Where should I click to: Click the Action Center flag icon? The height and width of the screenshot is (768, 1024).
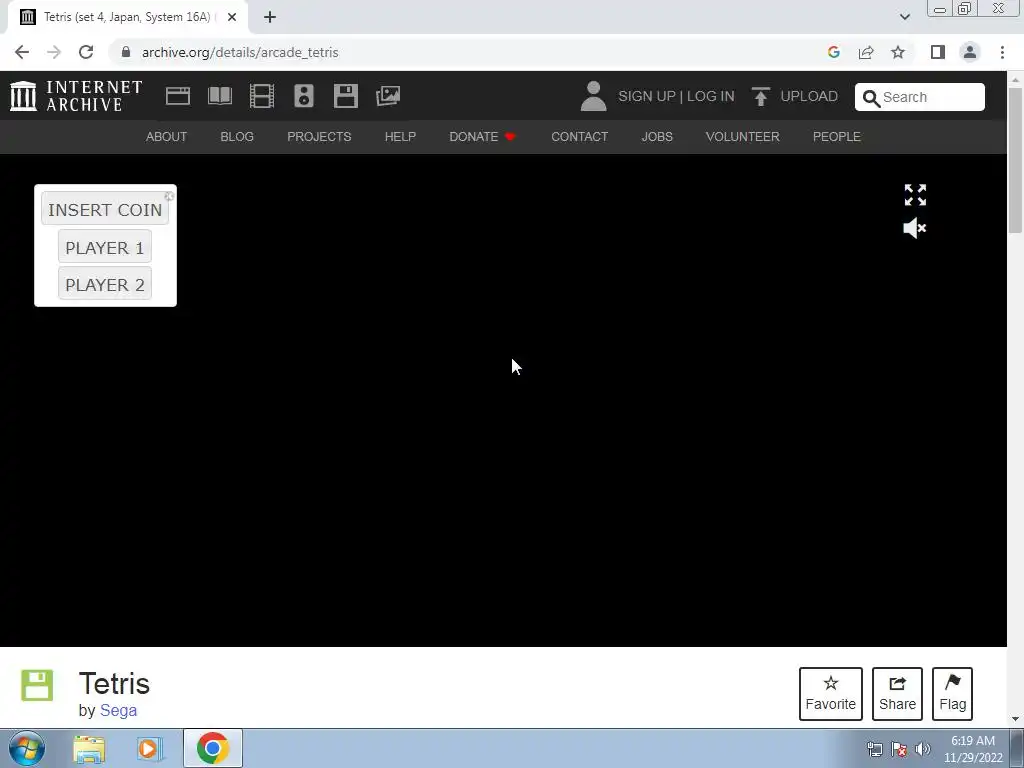(899, 749)
